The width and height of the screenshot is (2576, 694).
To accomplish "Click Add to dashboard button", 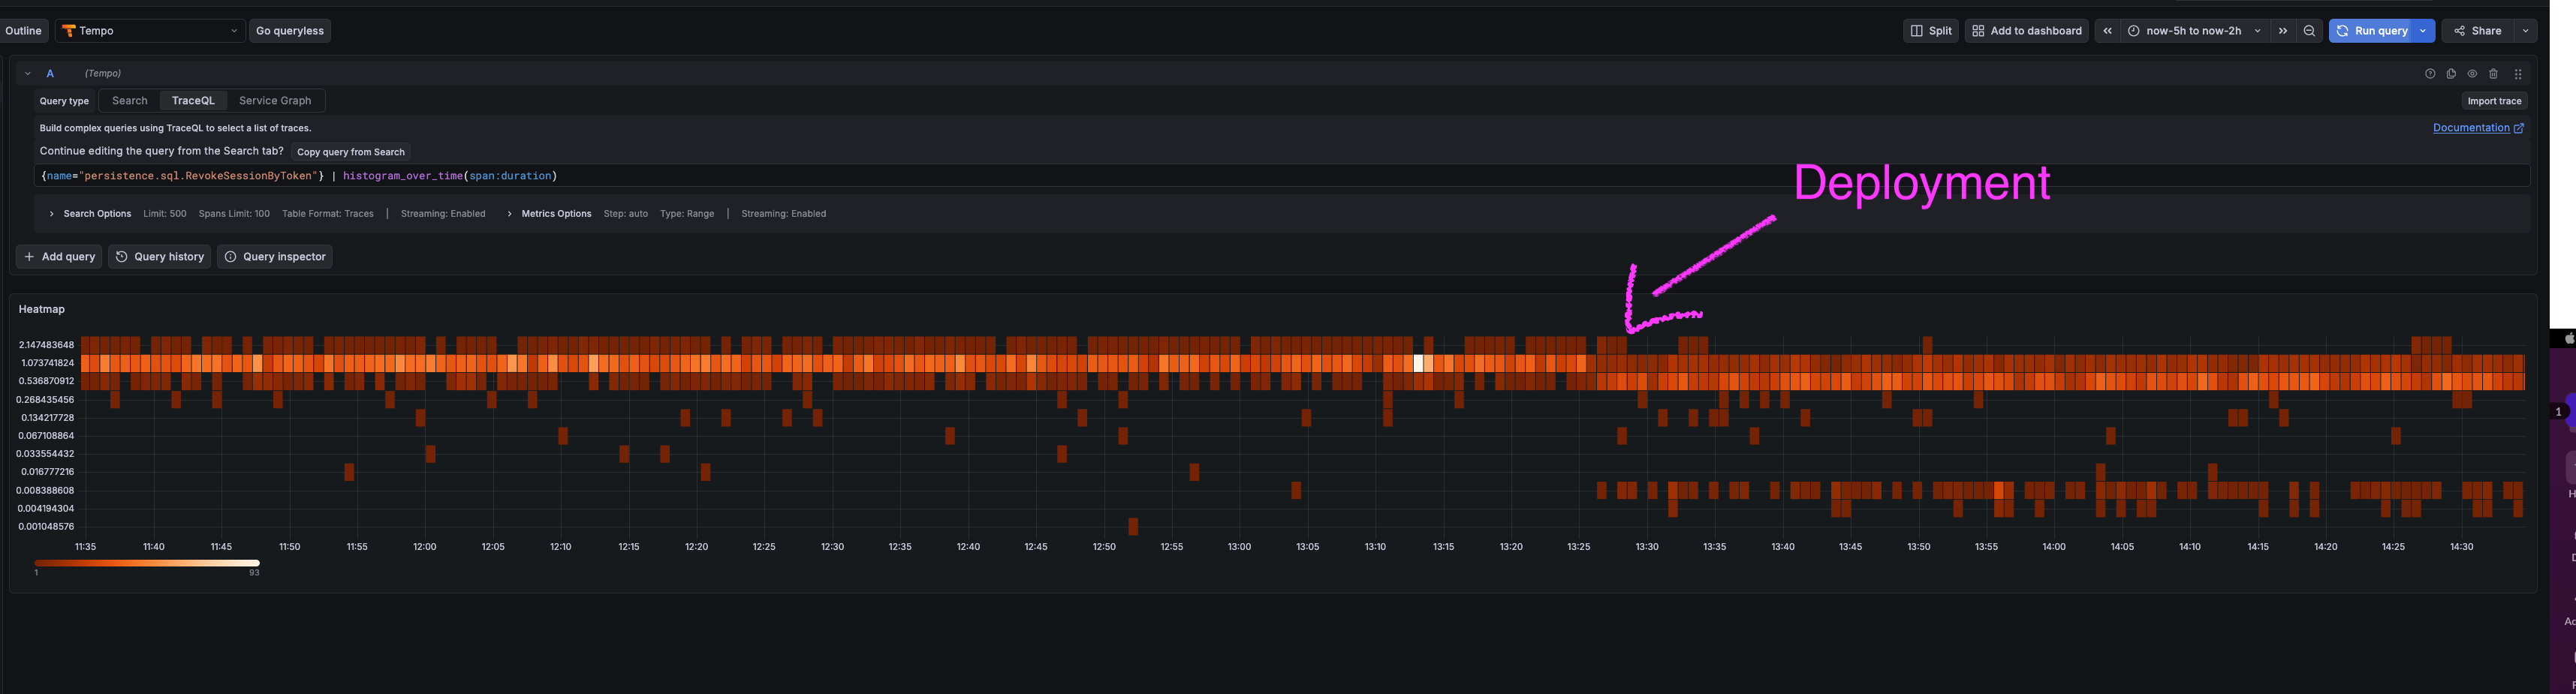I will (x=2026, y=31).
